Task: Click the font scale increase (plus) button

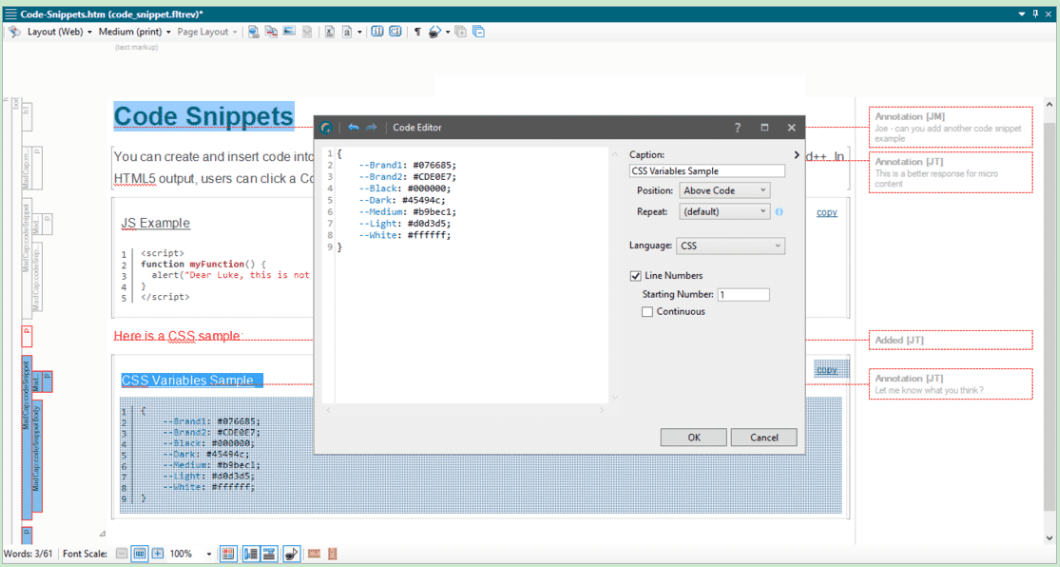Action: pos(158,553)
